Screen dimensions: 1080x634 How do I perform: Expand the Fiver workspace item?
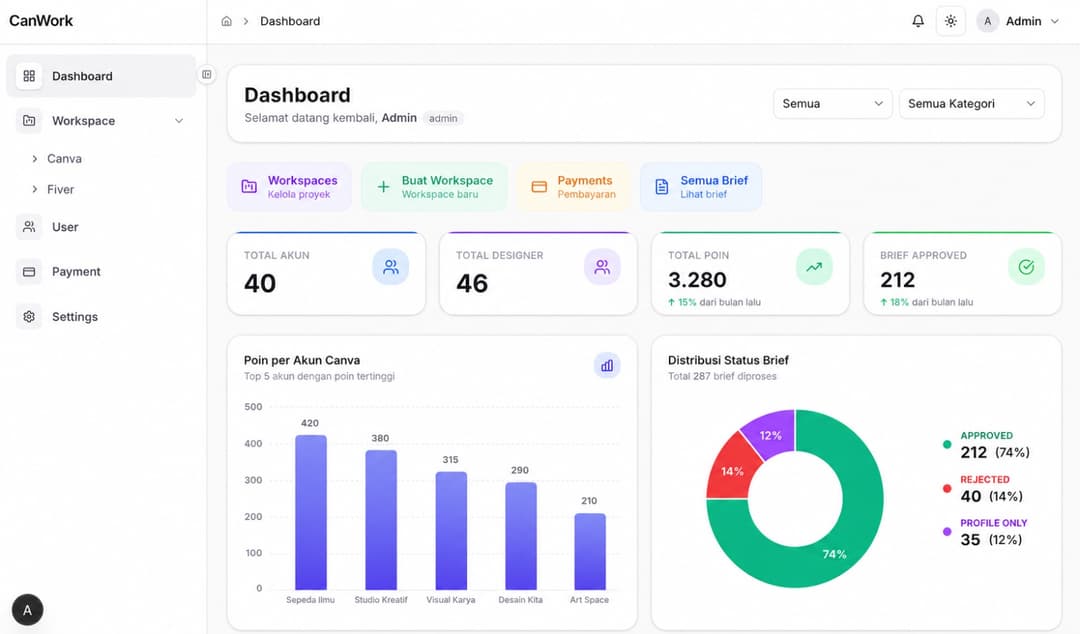click(x=53, y=189)
